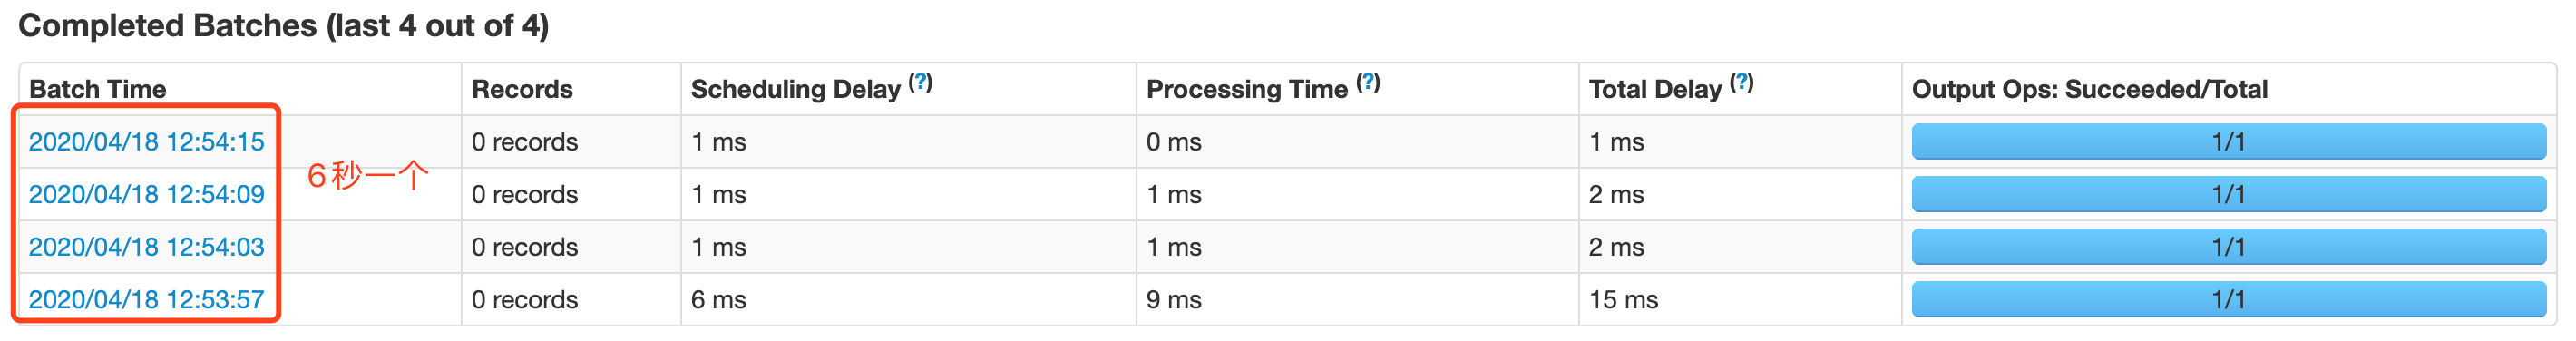
Task: Click the 9 ms processing time cell
Action: 1173,299
